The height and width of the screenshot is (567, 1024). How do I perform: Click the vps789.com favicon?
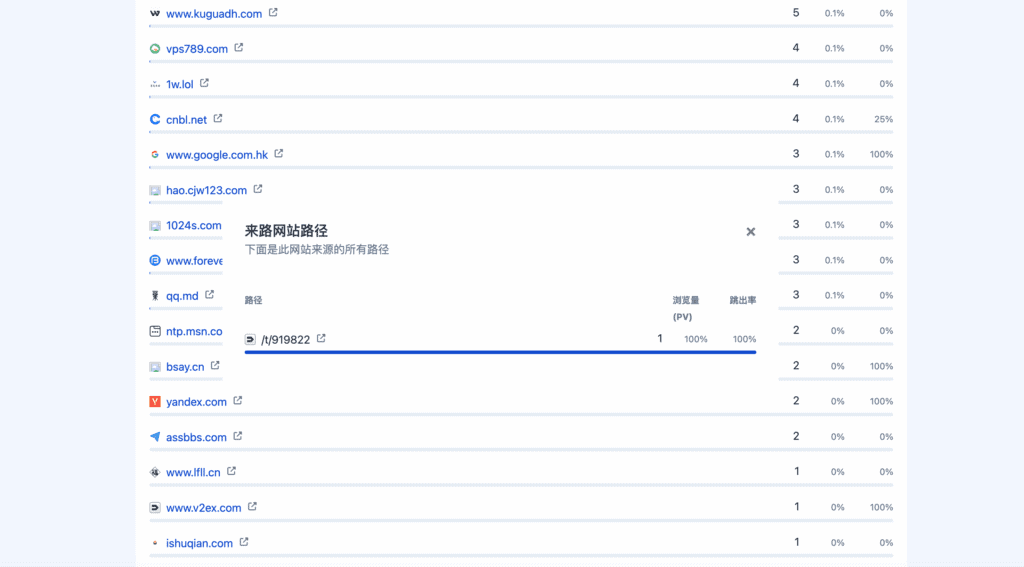point(155,48)
